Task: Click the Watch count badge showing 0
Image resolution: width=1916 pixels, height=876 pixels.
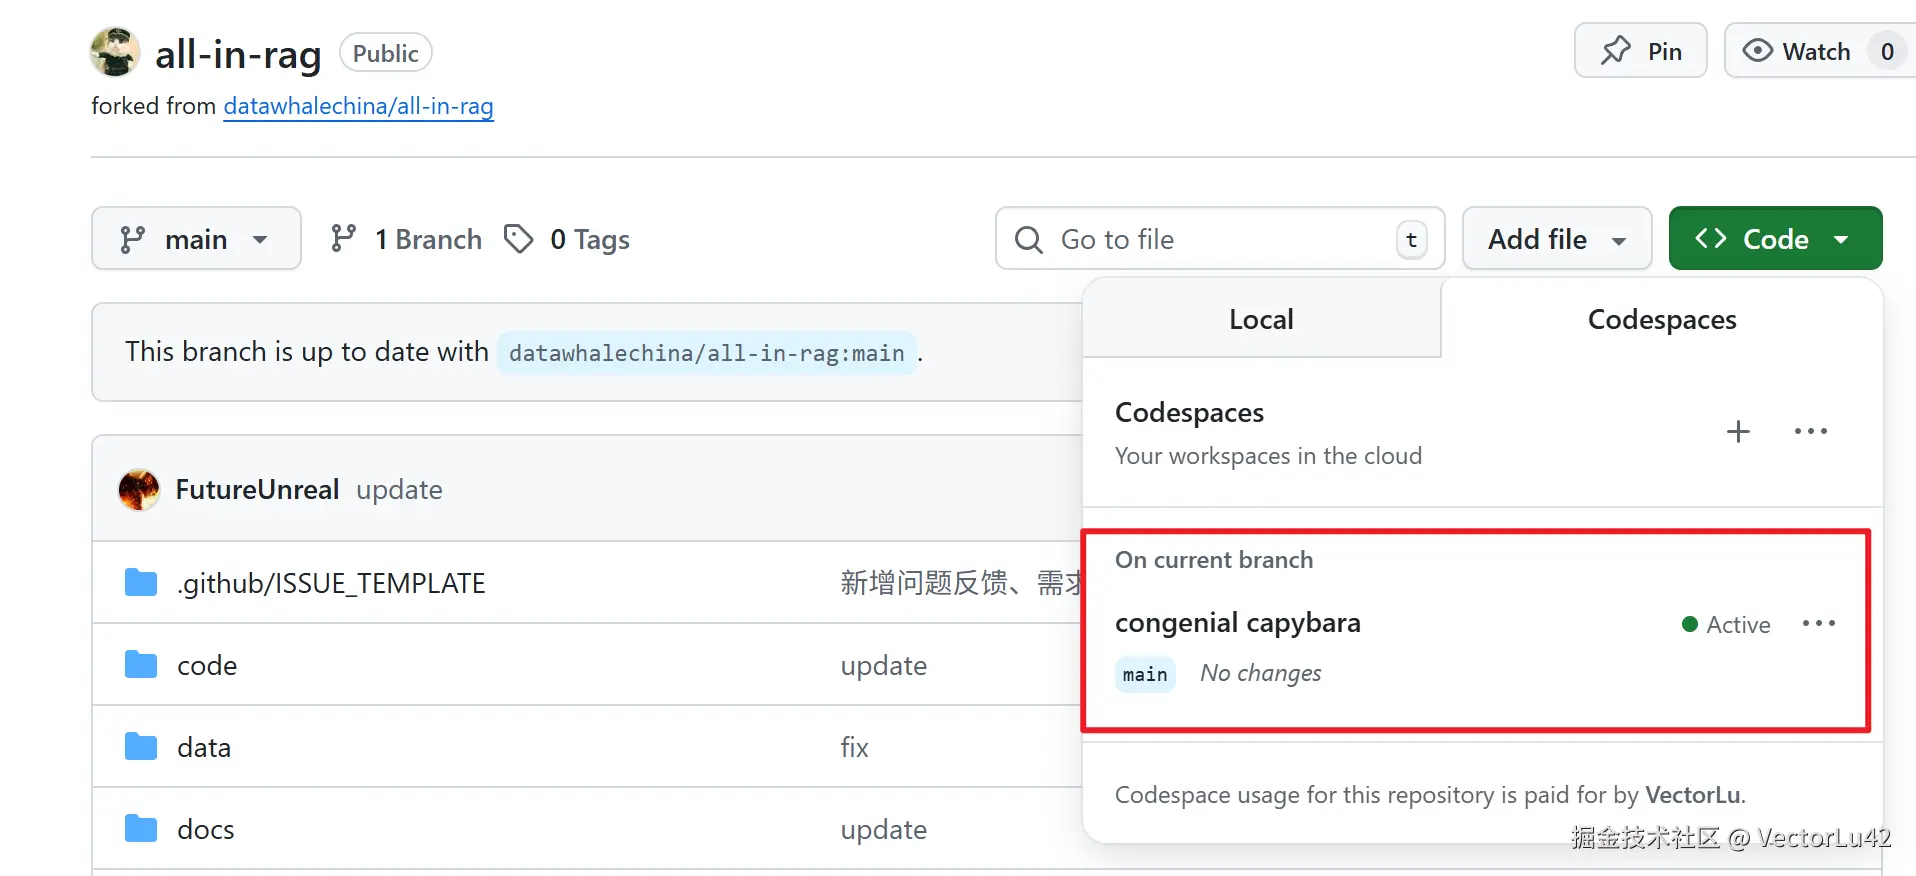Action: click(x=1887, y=51)
